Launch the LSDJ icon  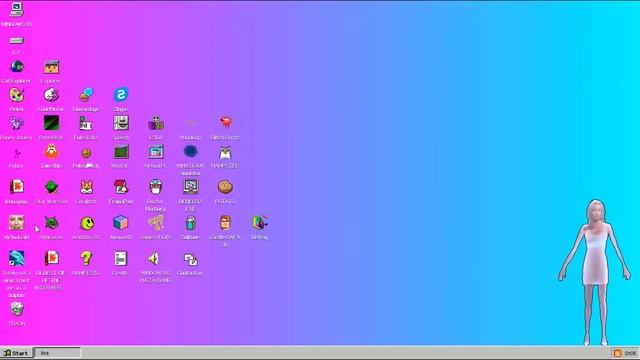156,123
